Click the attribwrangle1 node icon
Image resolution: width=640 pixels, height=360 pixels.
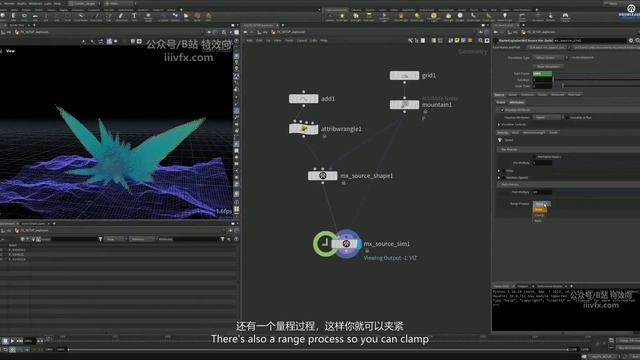coord(303,129)
